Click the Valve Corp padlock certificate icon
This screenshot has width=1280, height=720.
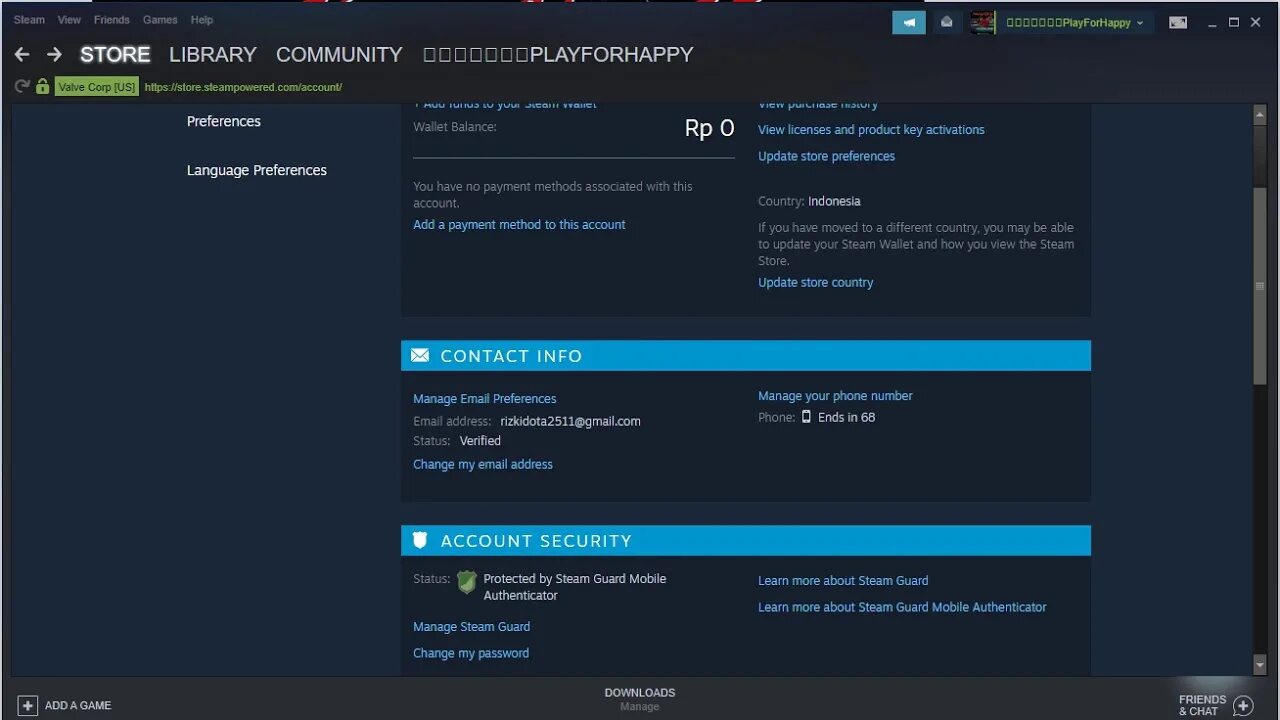pos(41,87)
